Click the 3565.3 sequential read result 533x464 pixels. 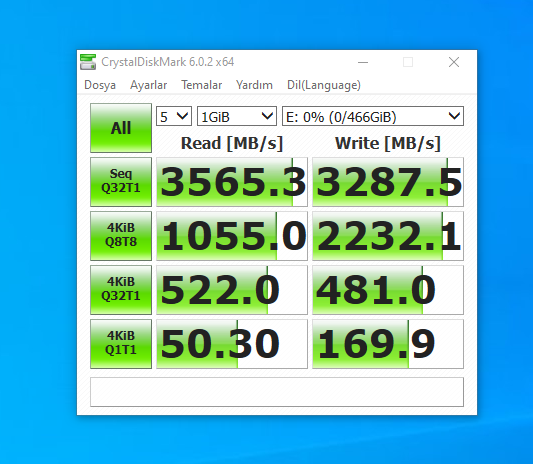point(232,182)
